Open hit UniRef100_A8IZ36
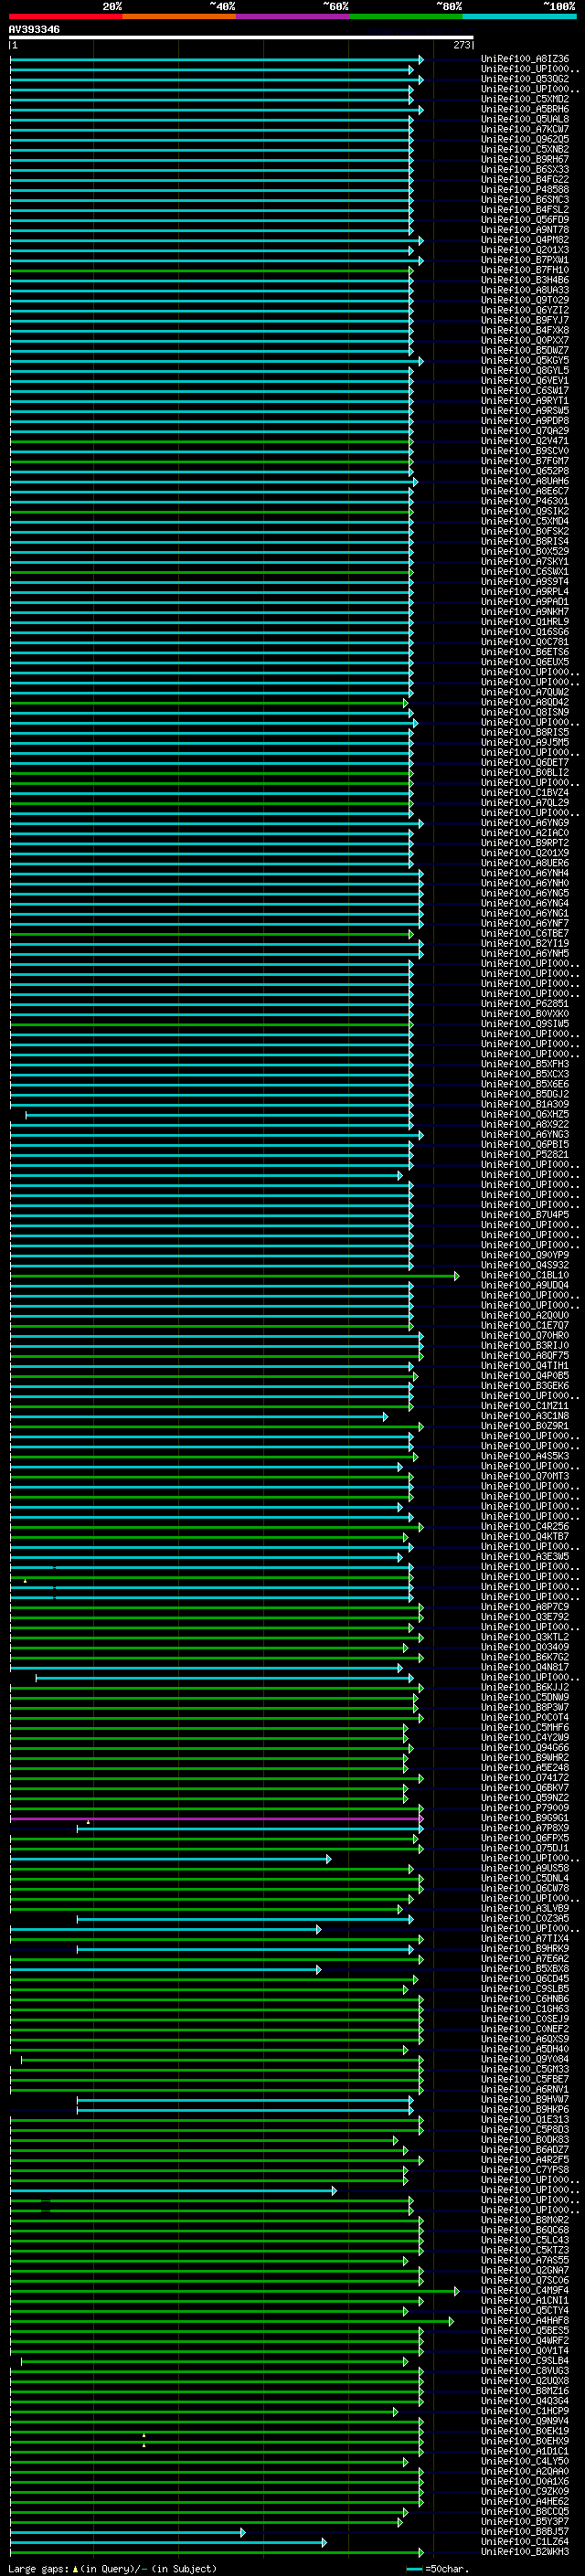Viewport: 585px width, 2576px height. pos(525,59)
